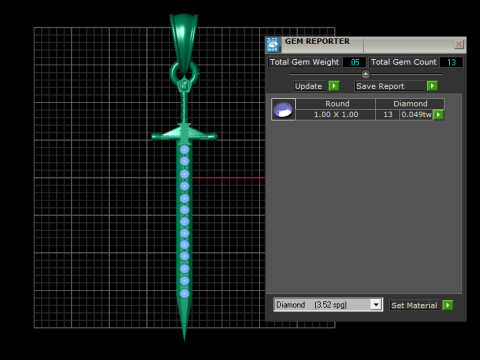Click green arrow next to Update
Viewport: 480px width, 360px height.
tap(334, 86)
